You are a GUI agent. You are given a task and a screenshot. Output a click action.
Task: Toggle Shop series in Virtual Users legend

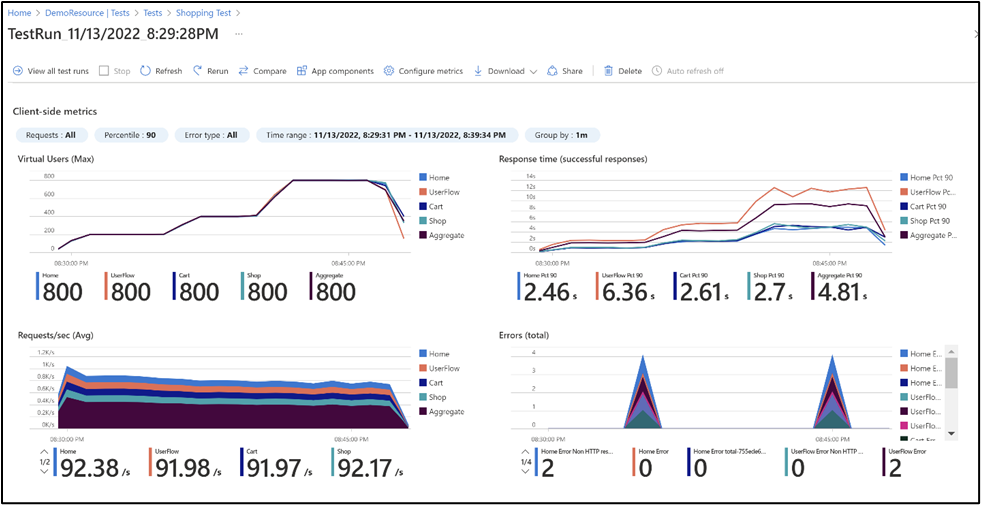[x=433, y=221]
